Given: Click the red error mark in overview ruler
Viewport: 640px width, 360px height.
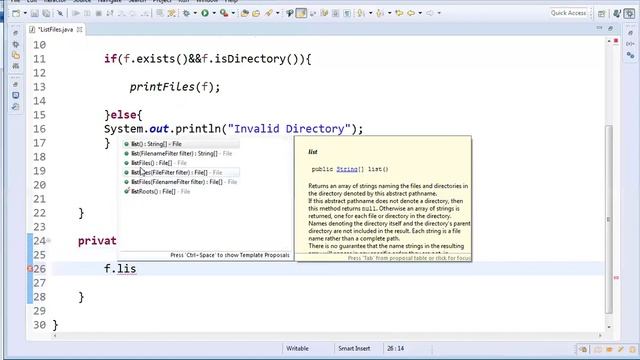Looking at the screenshot, I should pos(616,278).
